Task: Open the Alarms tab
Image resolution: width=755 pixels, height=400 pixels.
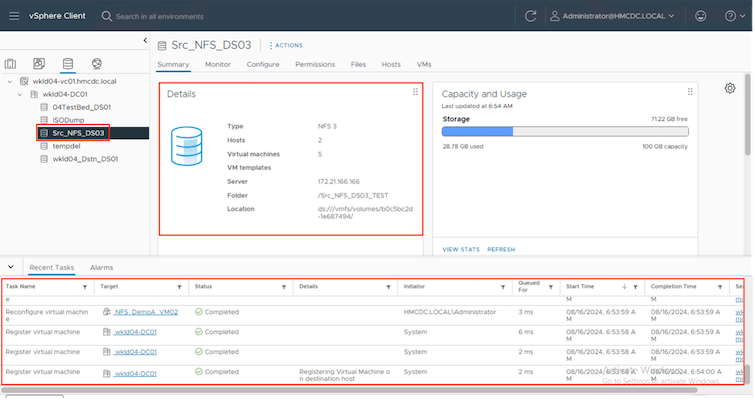Action: point(101,268)
